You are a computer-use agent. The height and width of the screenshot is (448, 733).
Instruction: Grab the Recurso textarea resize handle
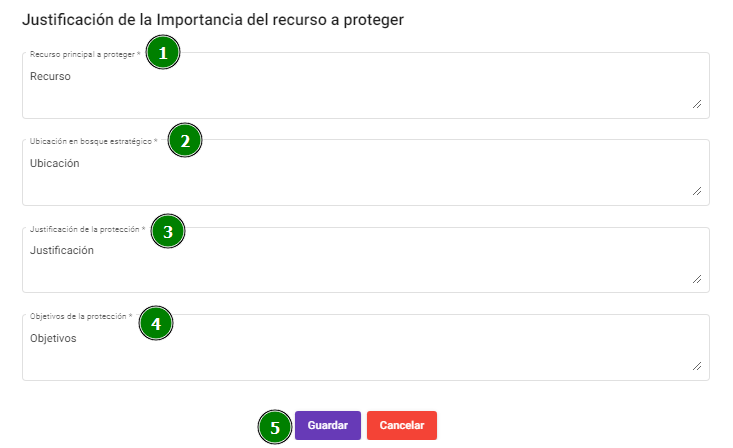697,104
